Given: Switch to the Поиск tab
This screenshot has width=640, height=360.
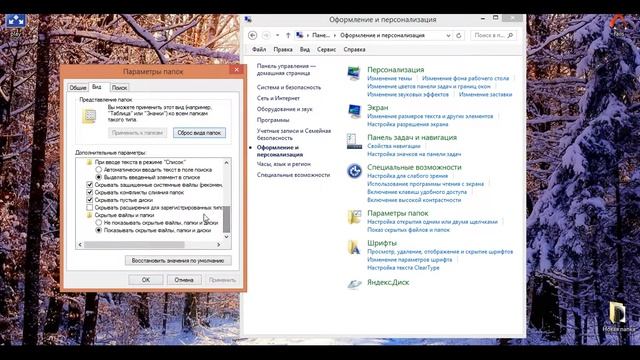Looking at the screenshot, I should click(x=120, y=87).
